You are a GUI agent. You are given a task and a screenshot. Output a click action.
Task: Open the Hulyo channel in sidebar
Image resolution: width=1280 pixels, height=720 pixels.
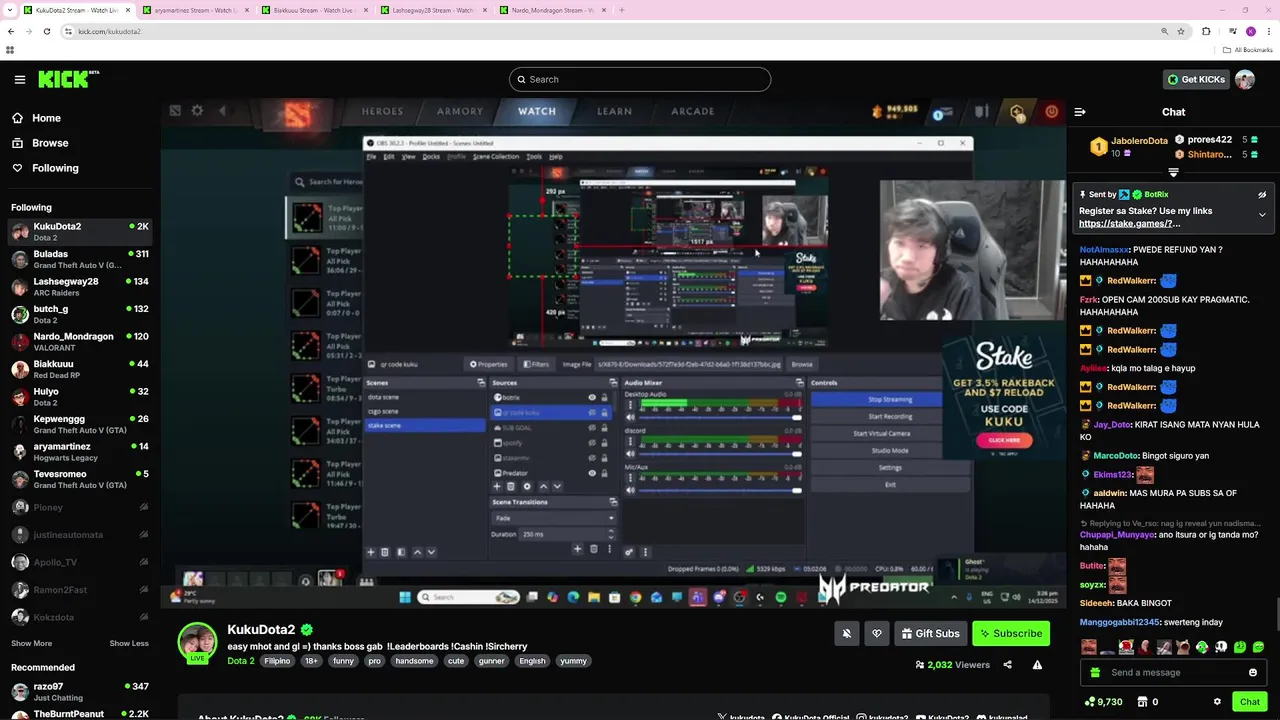point(80,397)
